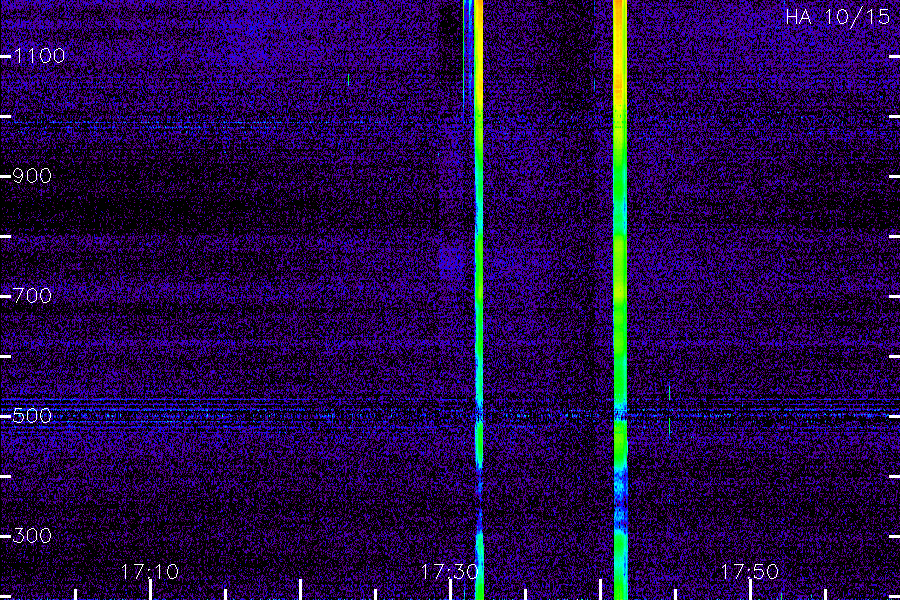Click the 900 frequency axis label
The image size is (900, 600).
coord(32,176)
